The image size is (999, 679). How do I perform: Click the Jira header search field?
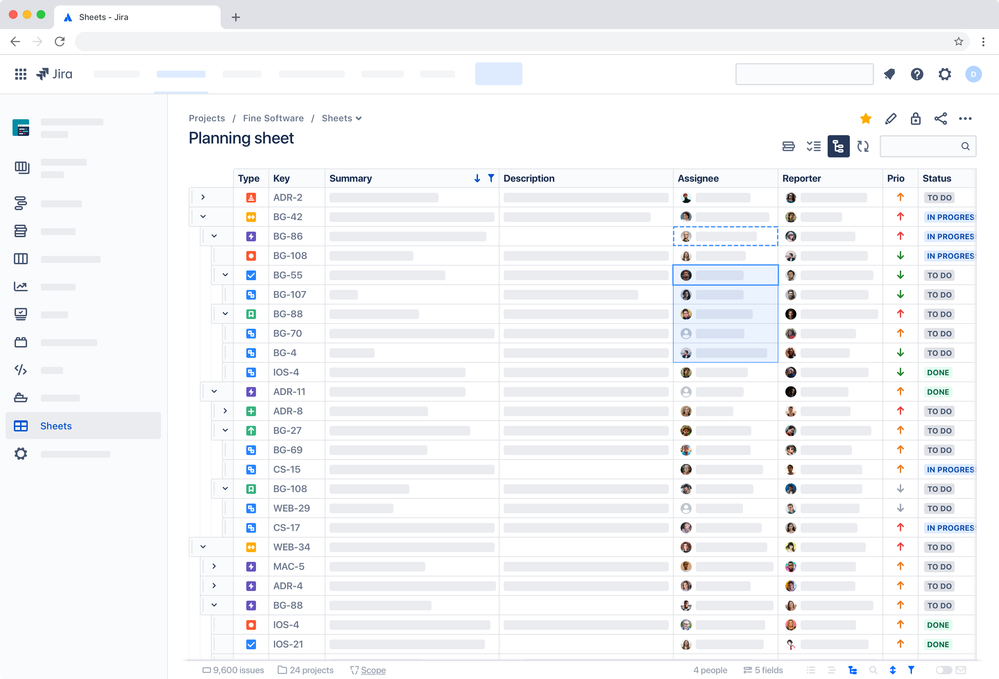[x=804, y=74]
